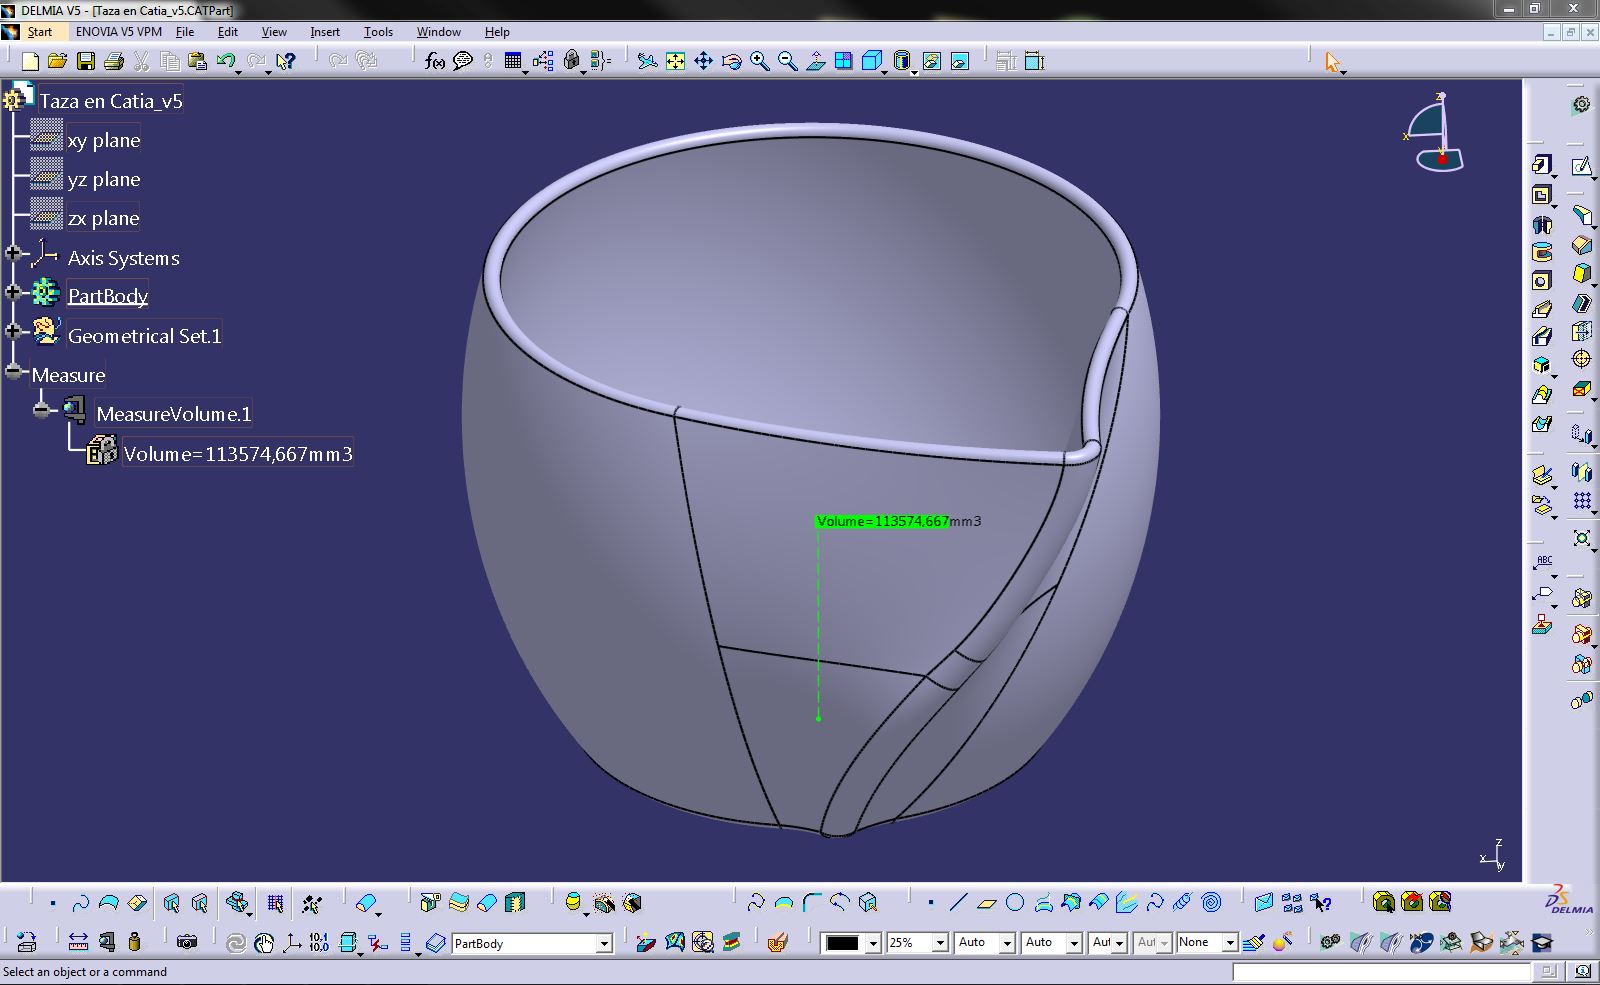Open the Formula f(x) tool

pyautogui.click(x=434, y=61)
